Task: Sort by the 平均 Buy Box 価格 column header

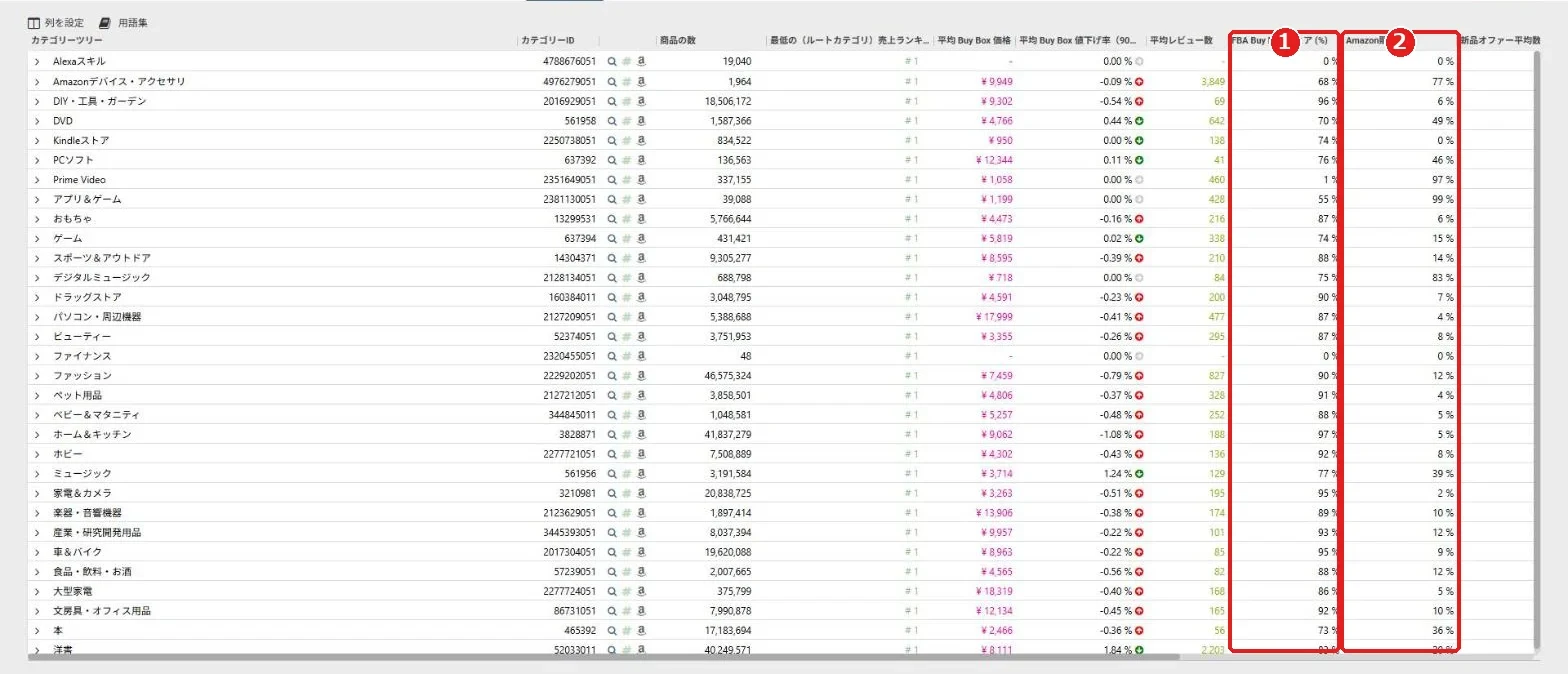Action: [975, 41]
